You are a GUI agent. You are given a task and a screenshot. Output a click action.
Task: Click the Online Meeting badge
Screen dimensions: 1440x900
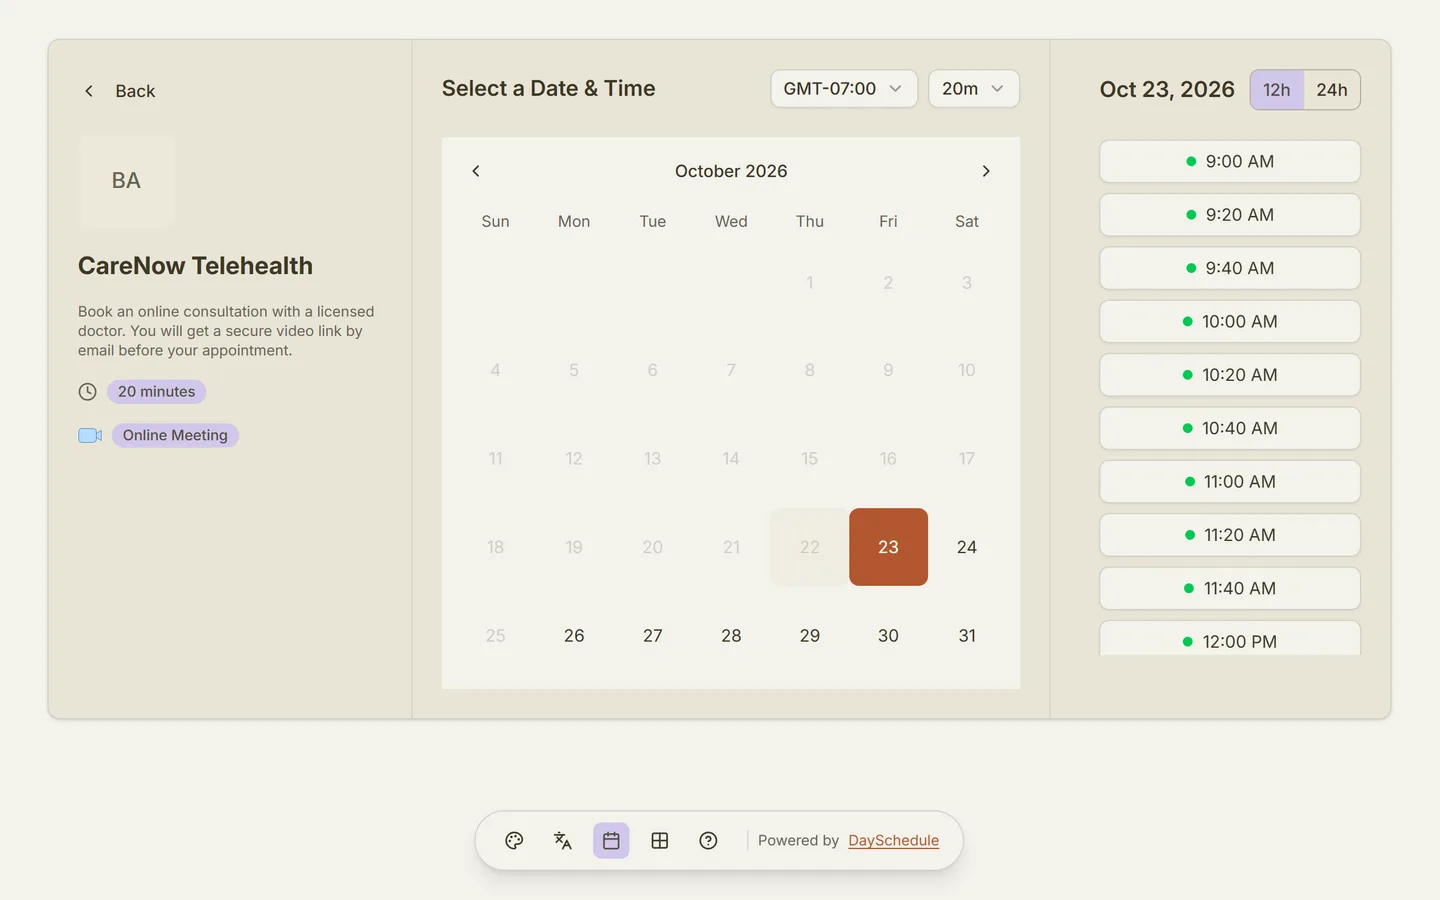(x=175, y=435)
